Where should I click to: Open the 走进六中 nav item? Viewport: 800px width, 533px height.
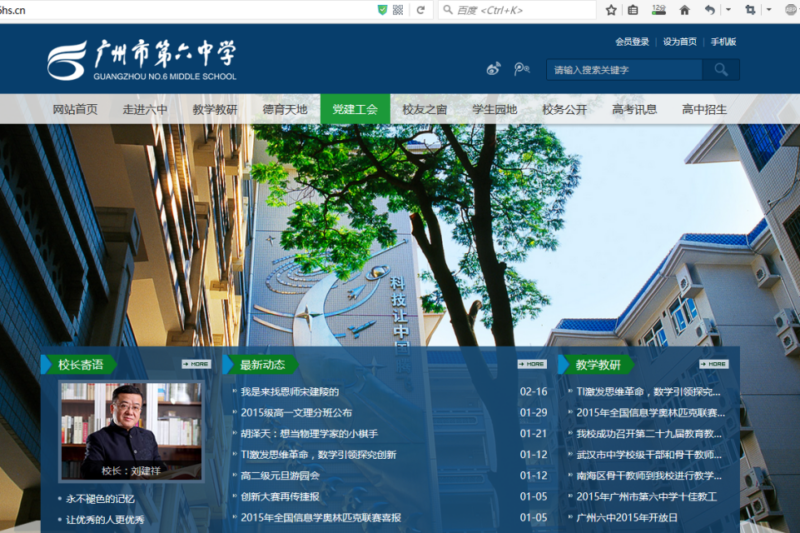(145, 109)
